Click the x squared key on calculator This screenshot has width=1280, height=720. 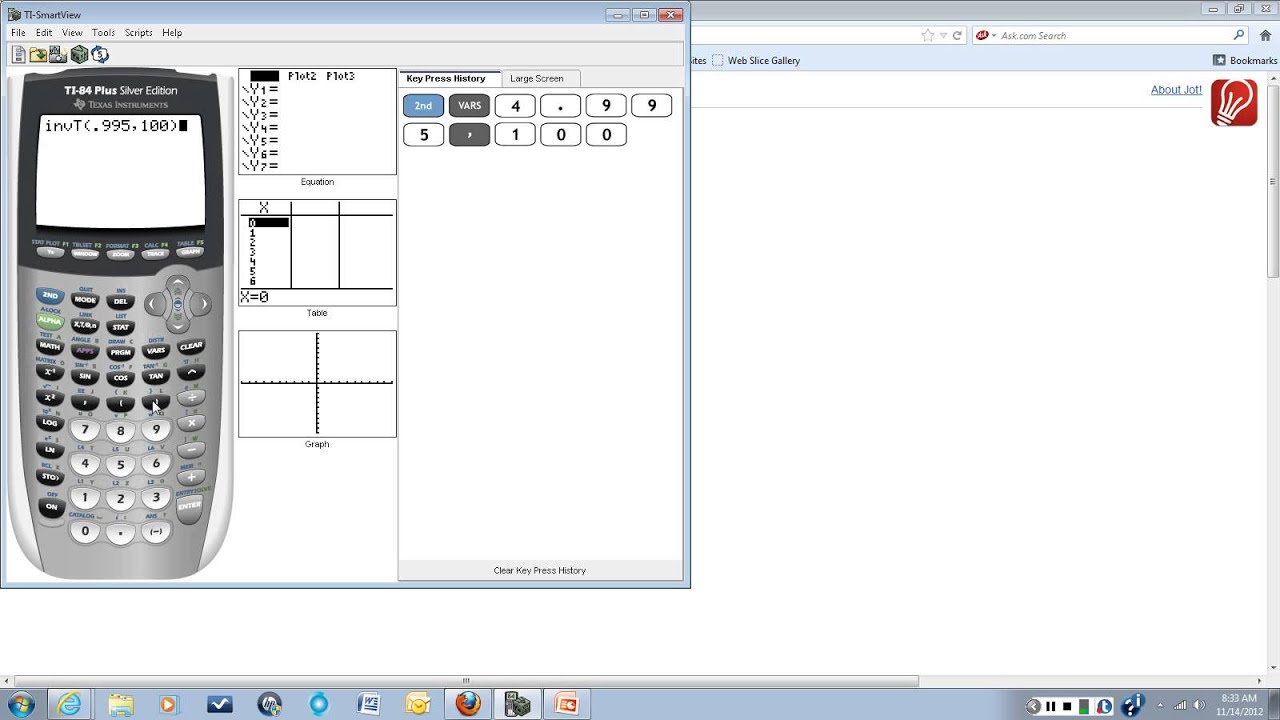49,397
